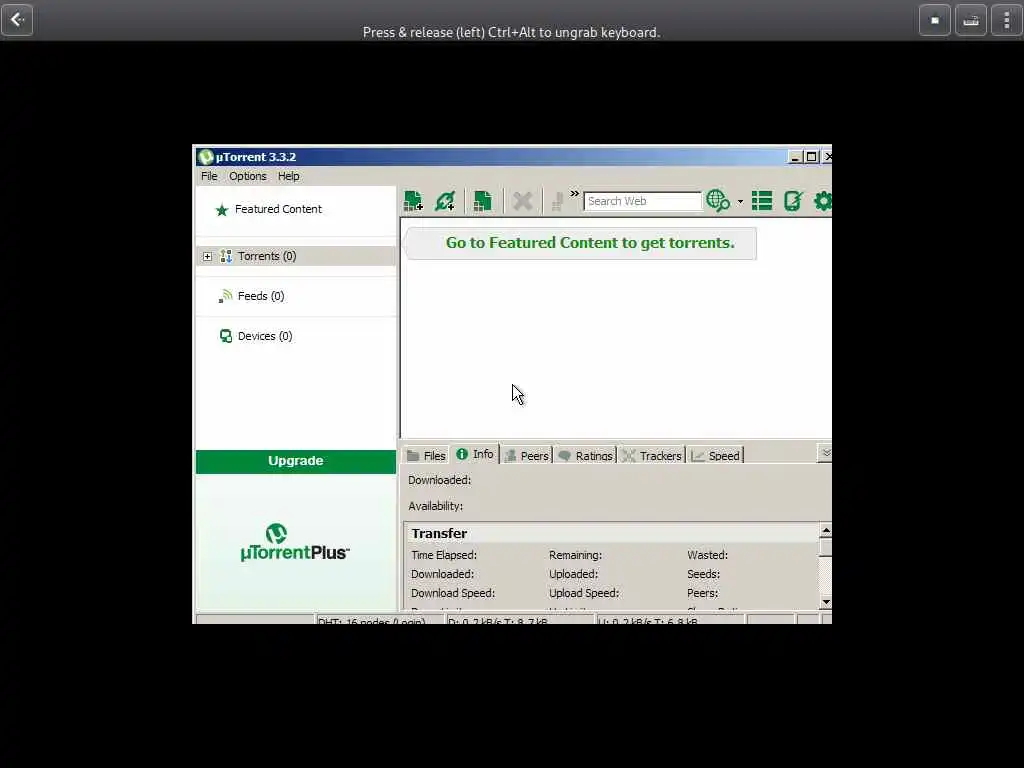This screenshot has width=1024, height=768.
Task: Select Feeds (0) in the sidebar
Action: 295,296
